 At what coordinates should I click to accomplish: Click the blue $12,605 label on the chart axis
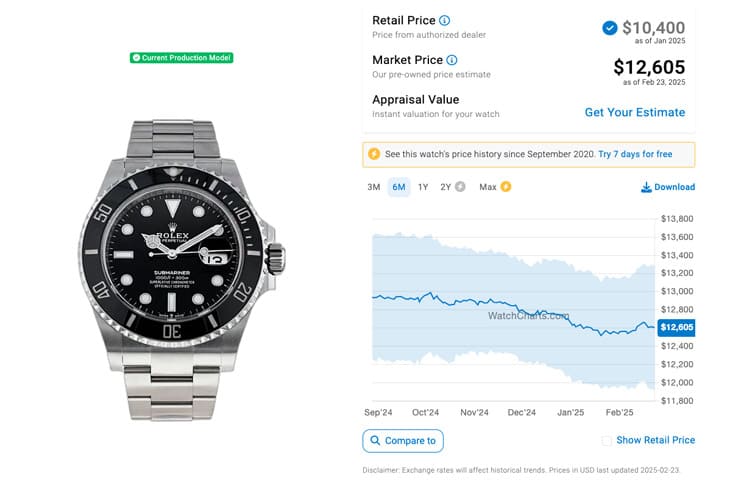tap(679, 327)
